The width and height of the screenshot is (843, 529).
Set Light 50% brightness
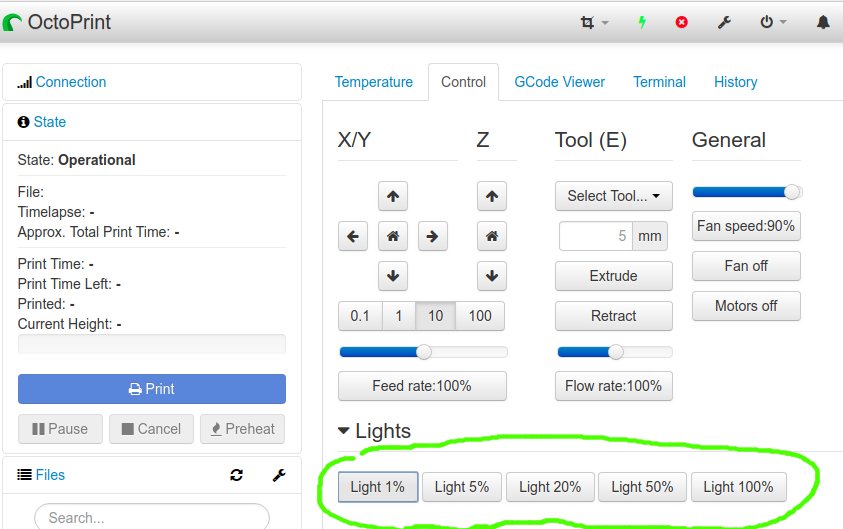[x=642, y=487]
